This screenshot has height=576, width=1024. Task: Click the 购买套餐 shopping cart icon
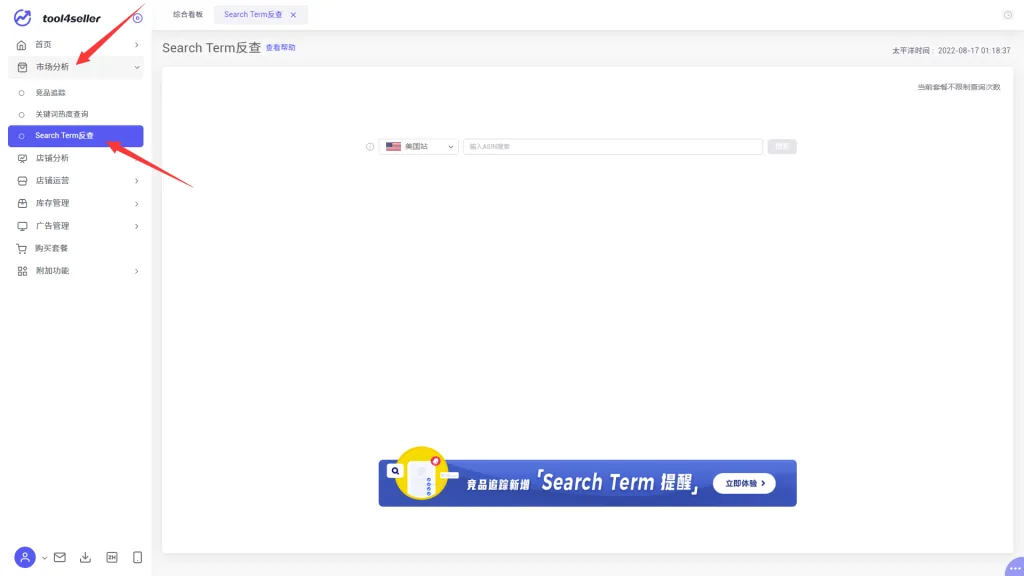(22, 249)
